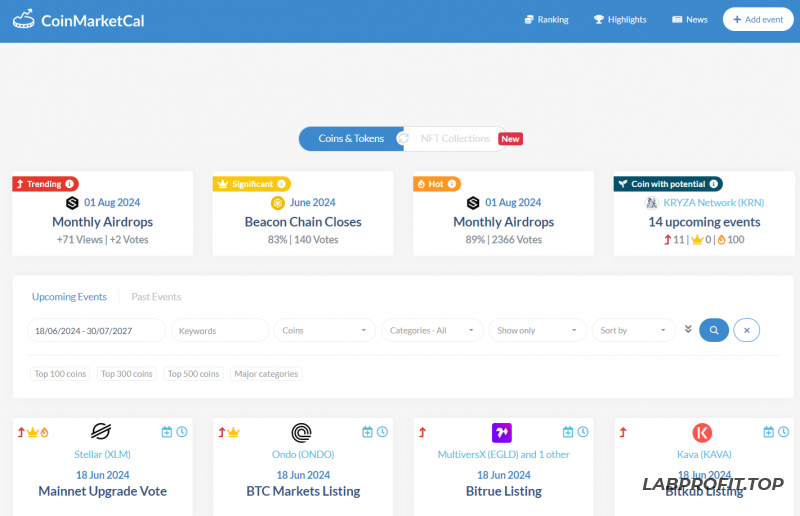Screen dimensions: 800x516
Task: Toggle the Top 100 coins filter
Action: tap(61, 374)
